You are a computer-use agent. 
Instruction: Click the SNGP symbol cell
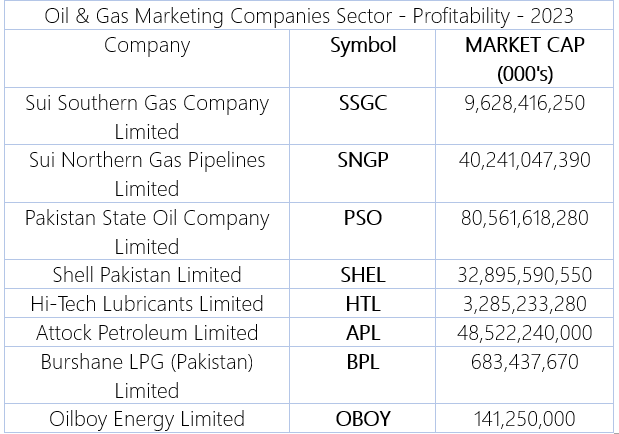(x=363, y=160)
